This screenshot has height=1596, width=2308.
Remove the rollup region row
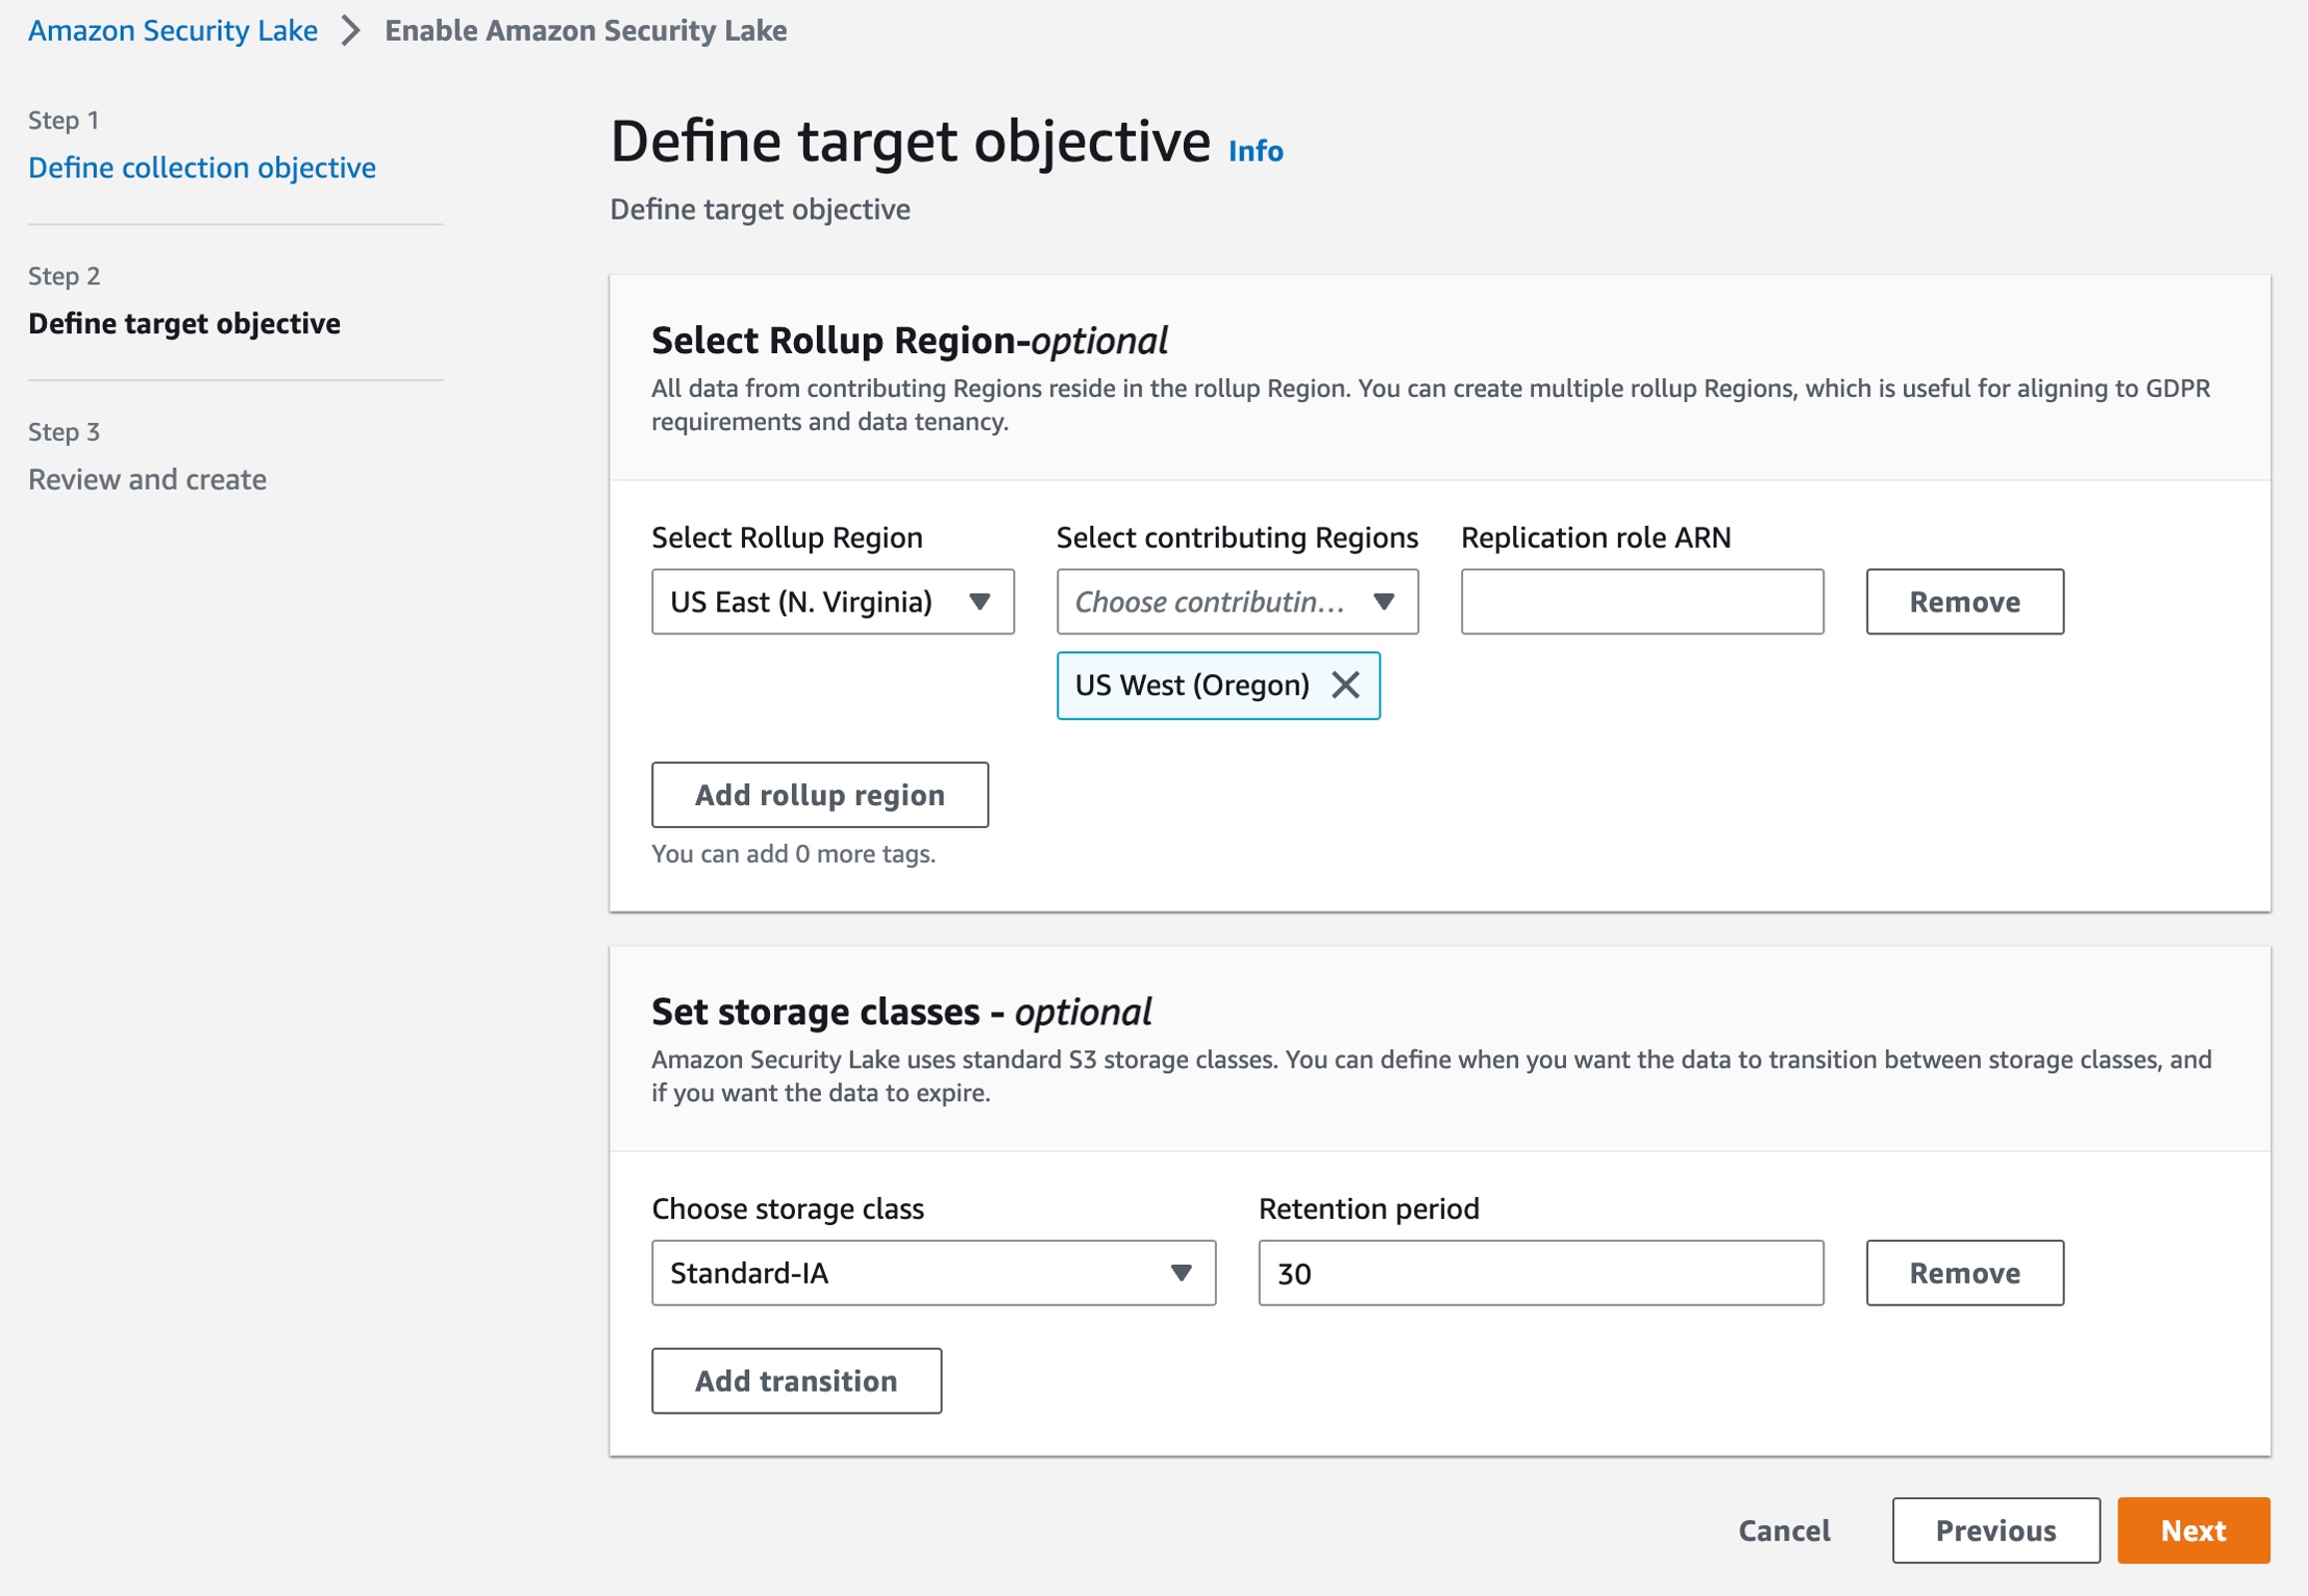[1964, 602]
